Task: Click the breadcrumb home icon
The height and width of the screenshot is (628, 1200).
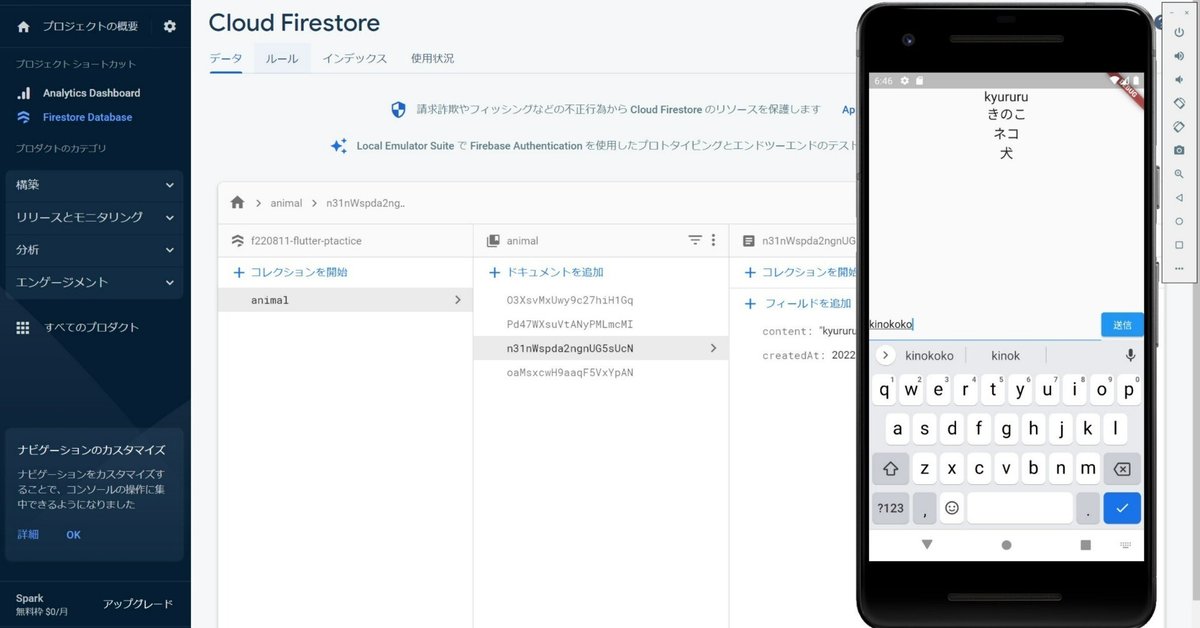Action: 237,202
